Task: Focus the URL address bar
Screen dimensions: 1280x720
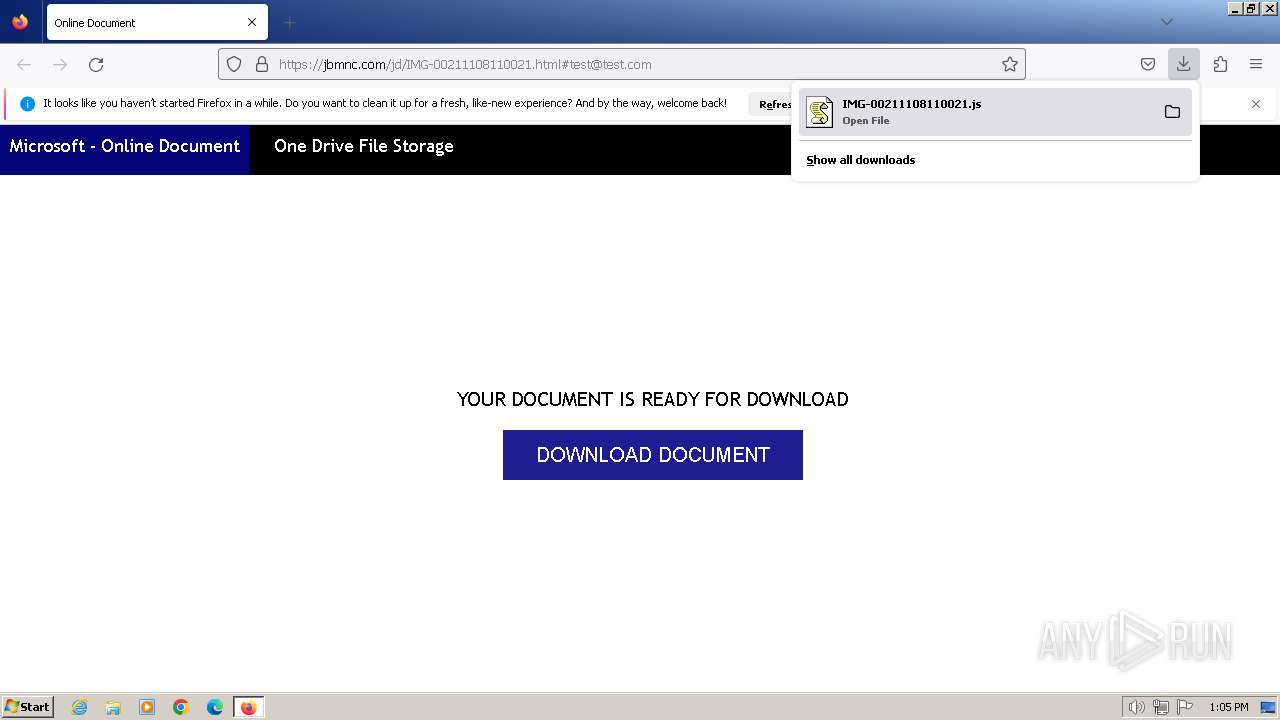Action: (622, 64)
